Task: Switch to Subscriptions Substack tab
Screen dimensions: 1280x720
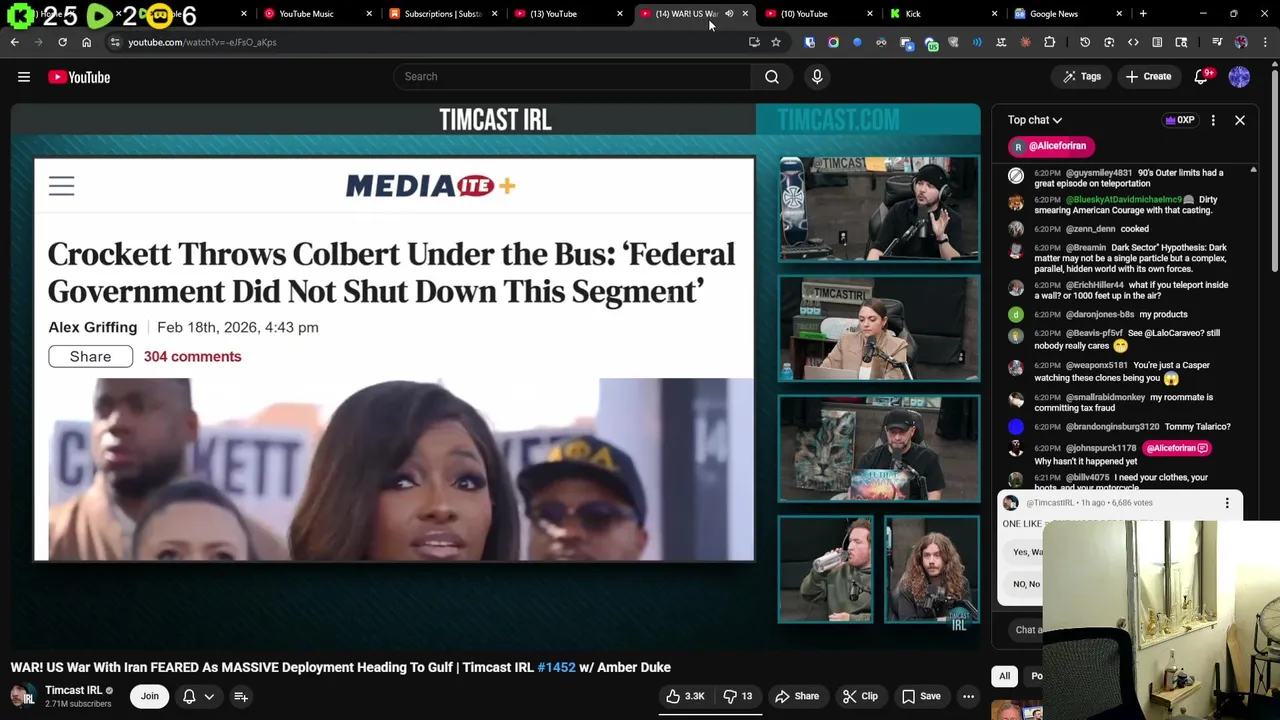Action: click(x=441, y=14)
